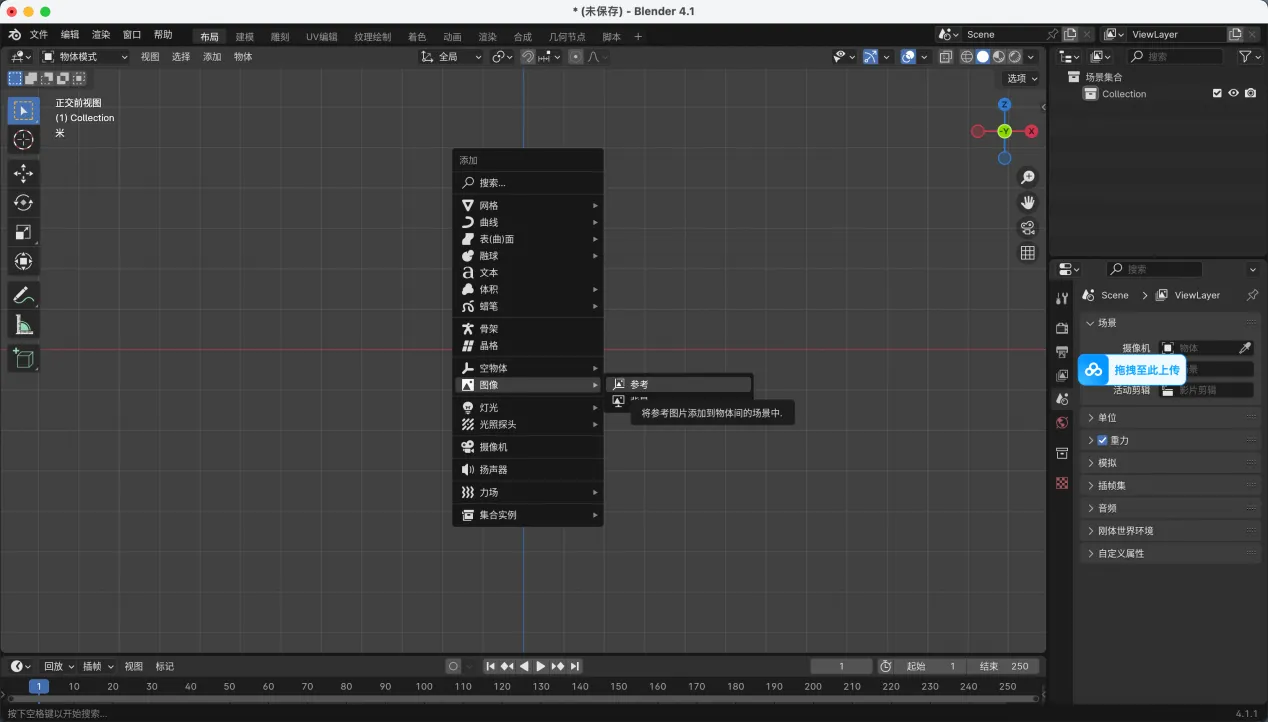
Task: Toggle the 重力 (Gravity) checkbox
Action: (x=1102, y=440)
